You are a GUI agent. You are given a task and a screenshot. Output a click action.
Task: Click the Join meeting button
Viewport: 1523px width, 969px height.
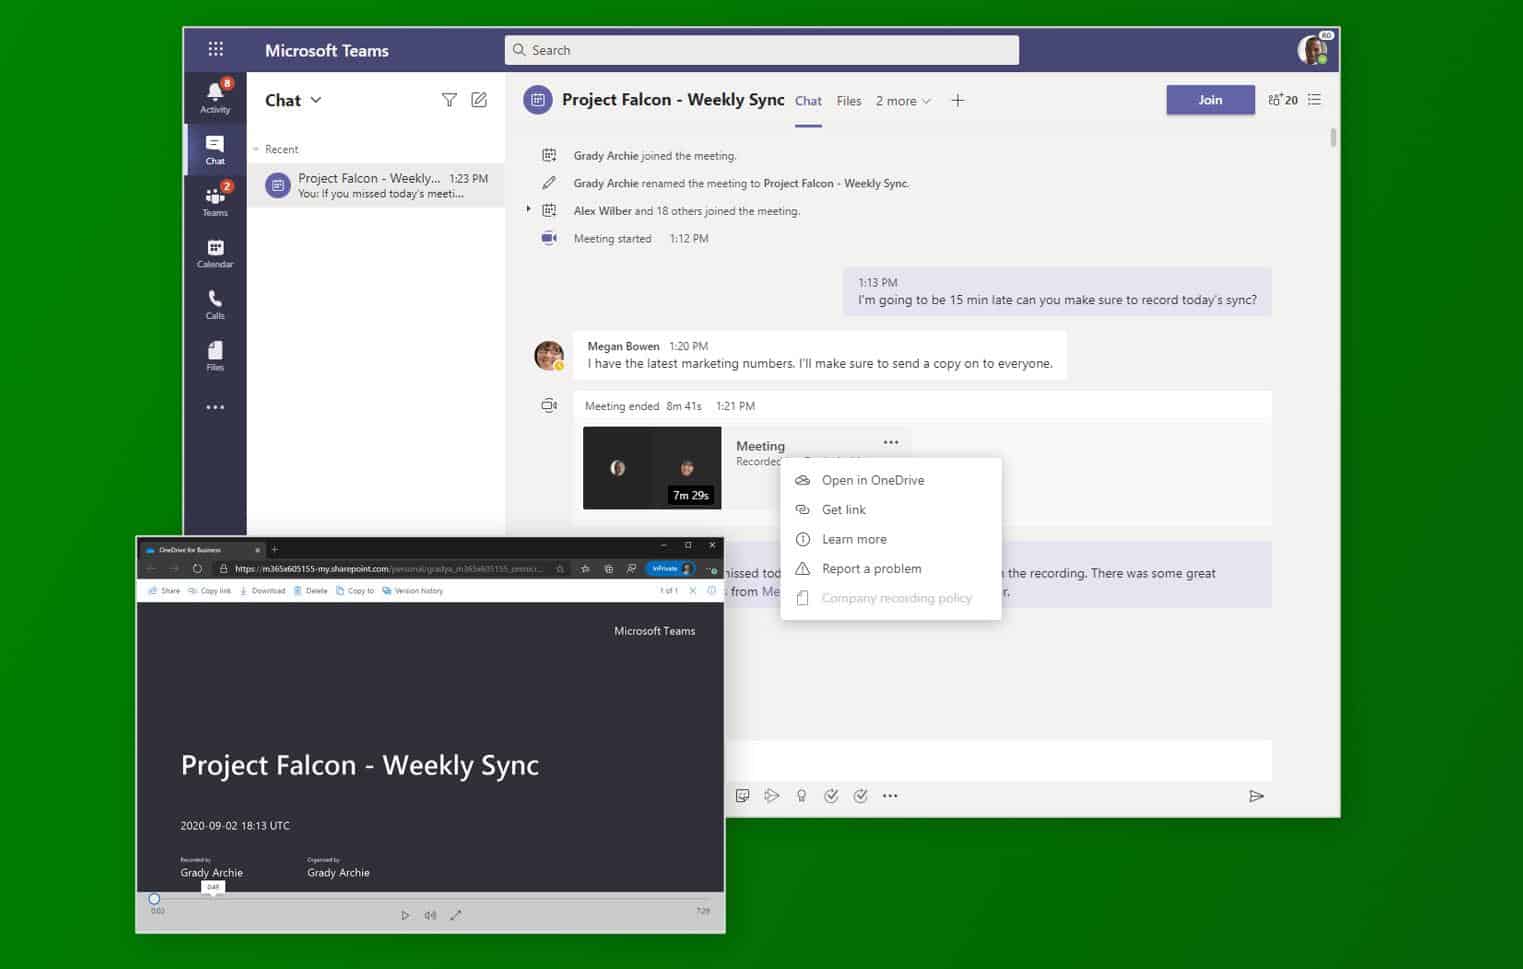tap(1210, 100)
